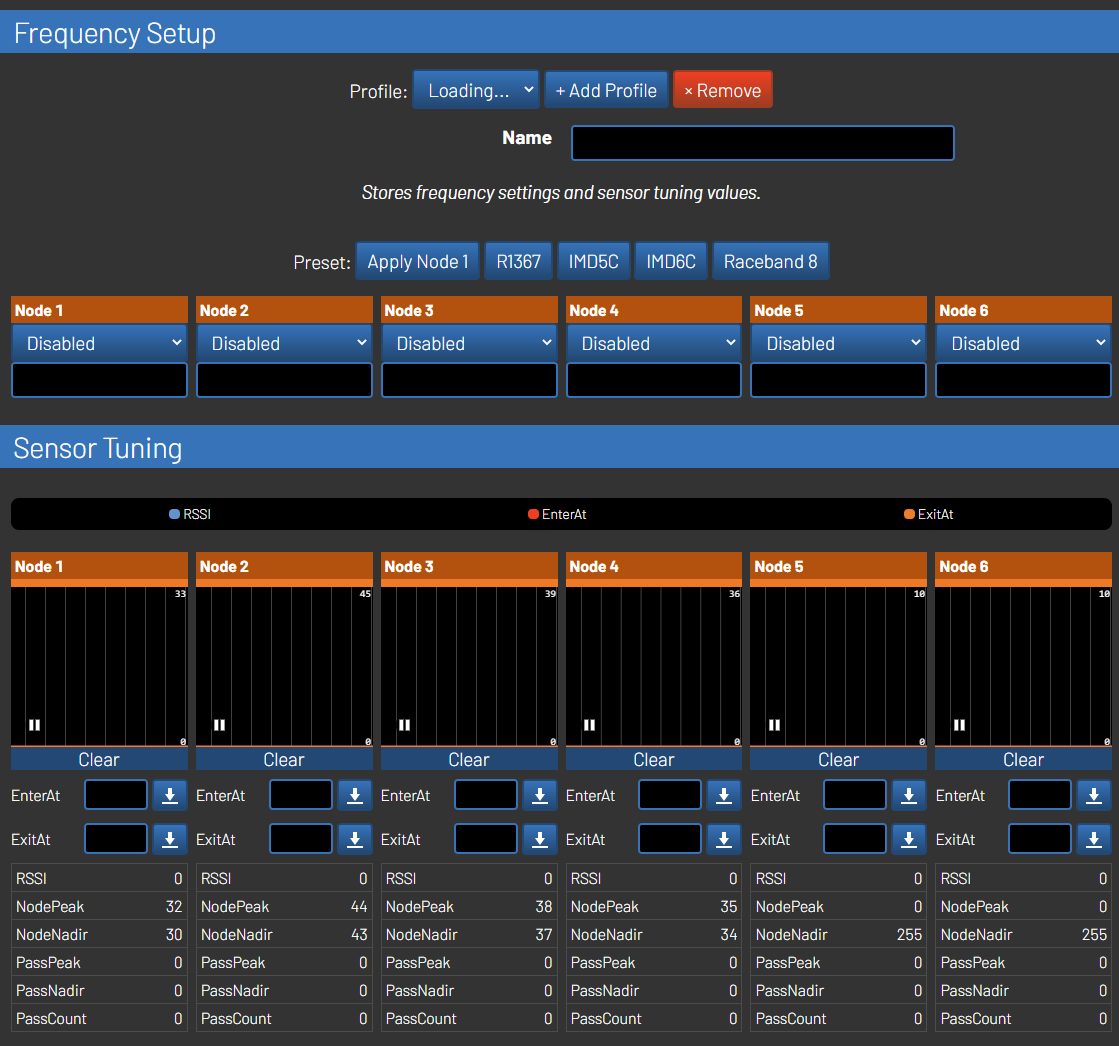Capture current RSSI into Node 1 EnterAt
Image resolution: width=1119 pixels, height=1046 pixels.
(169, 795)
